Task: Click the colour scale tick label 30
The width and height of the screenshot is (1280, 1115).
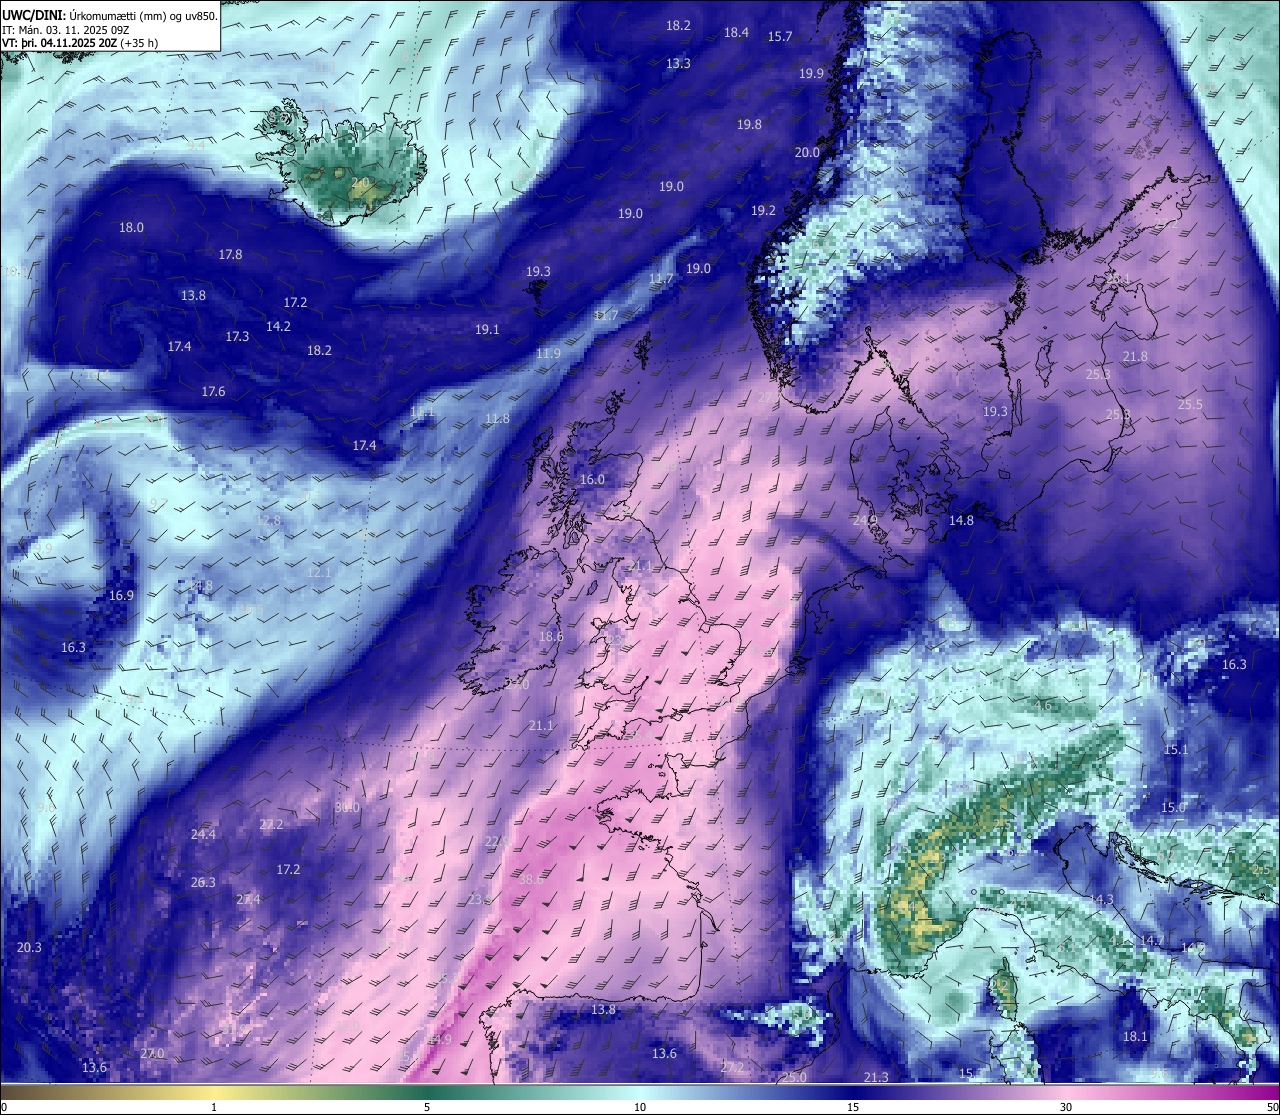Action: pos(1066,1106)
